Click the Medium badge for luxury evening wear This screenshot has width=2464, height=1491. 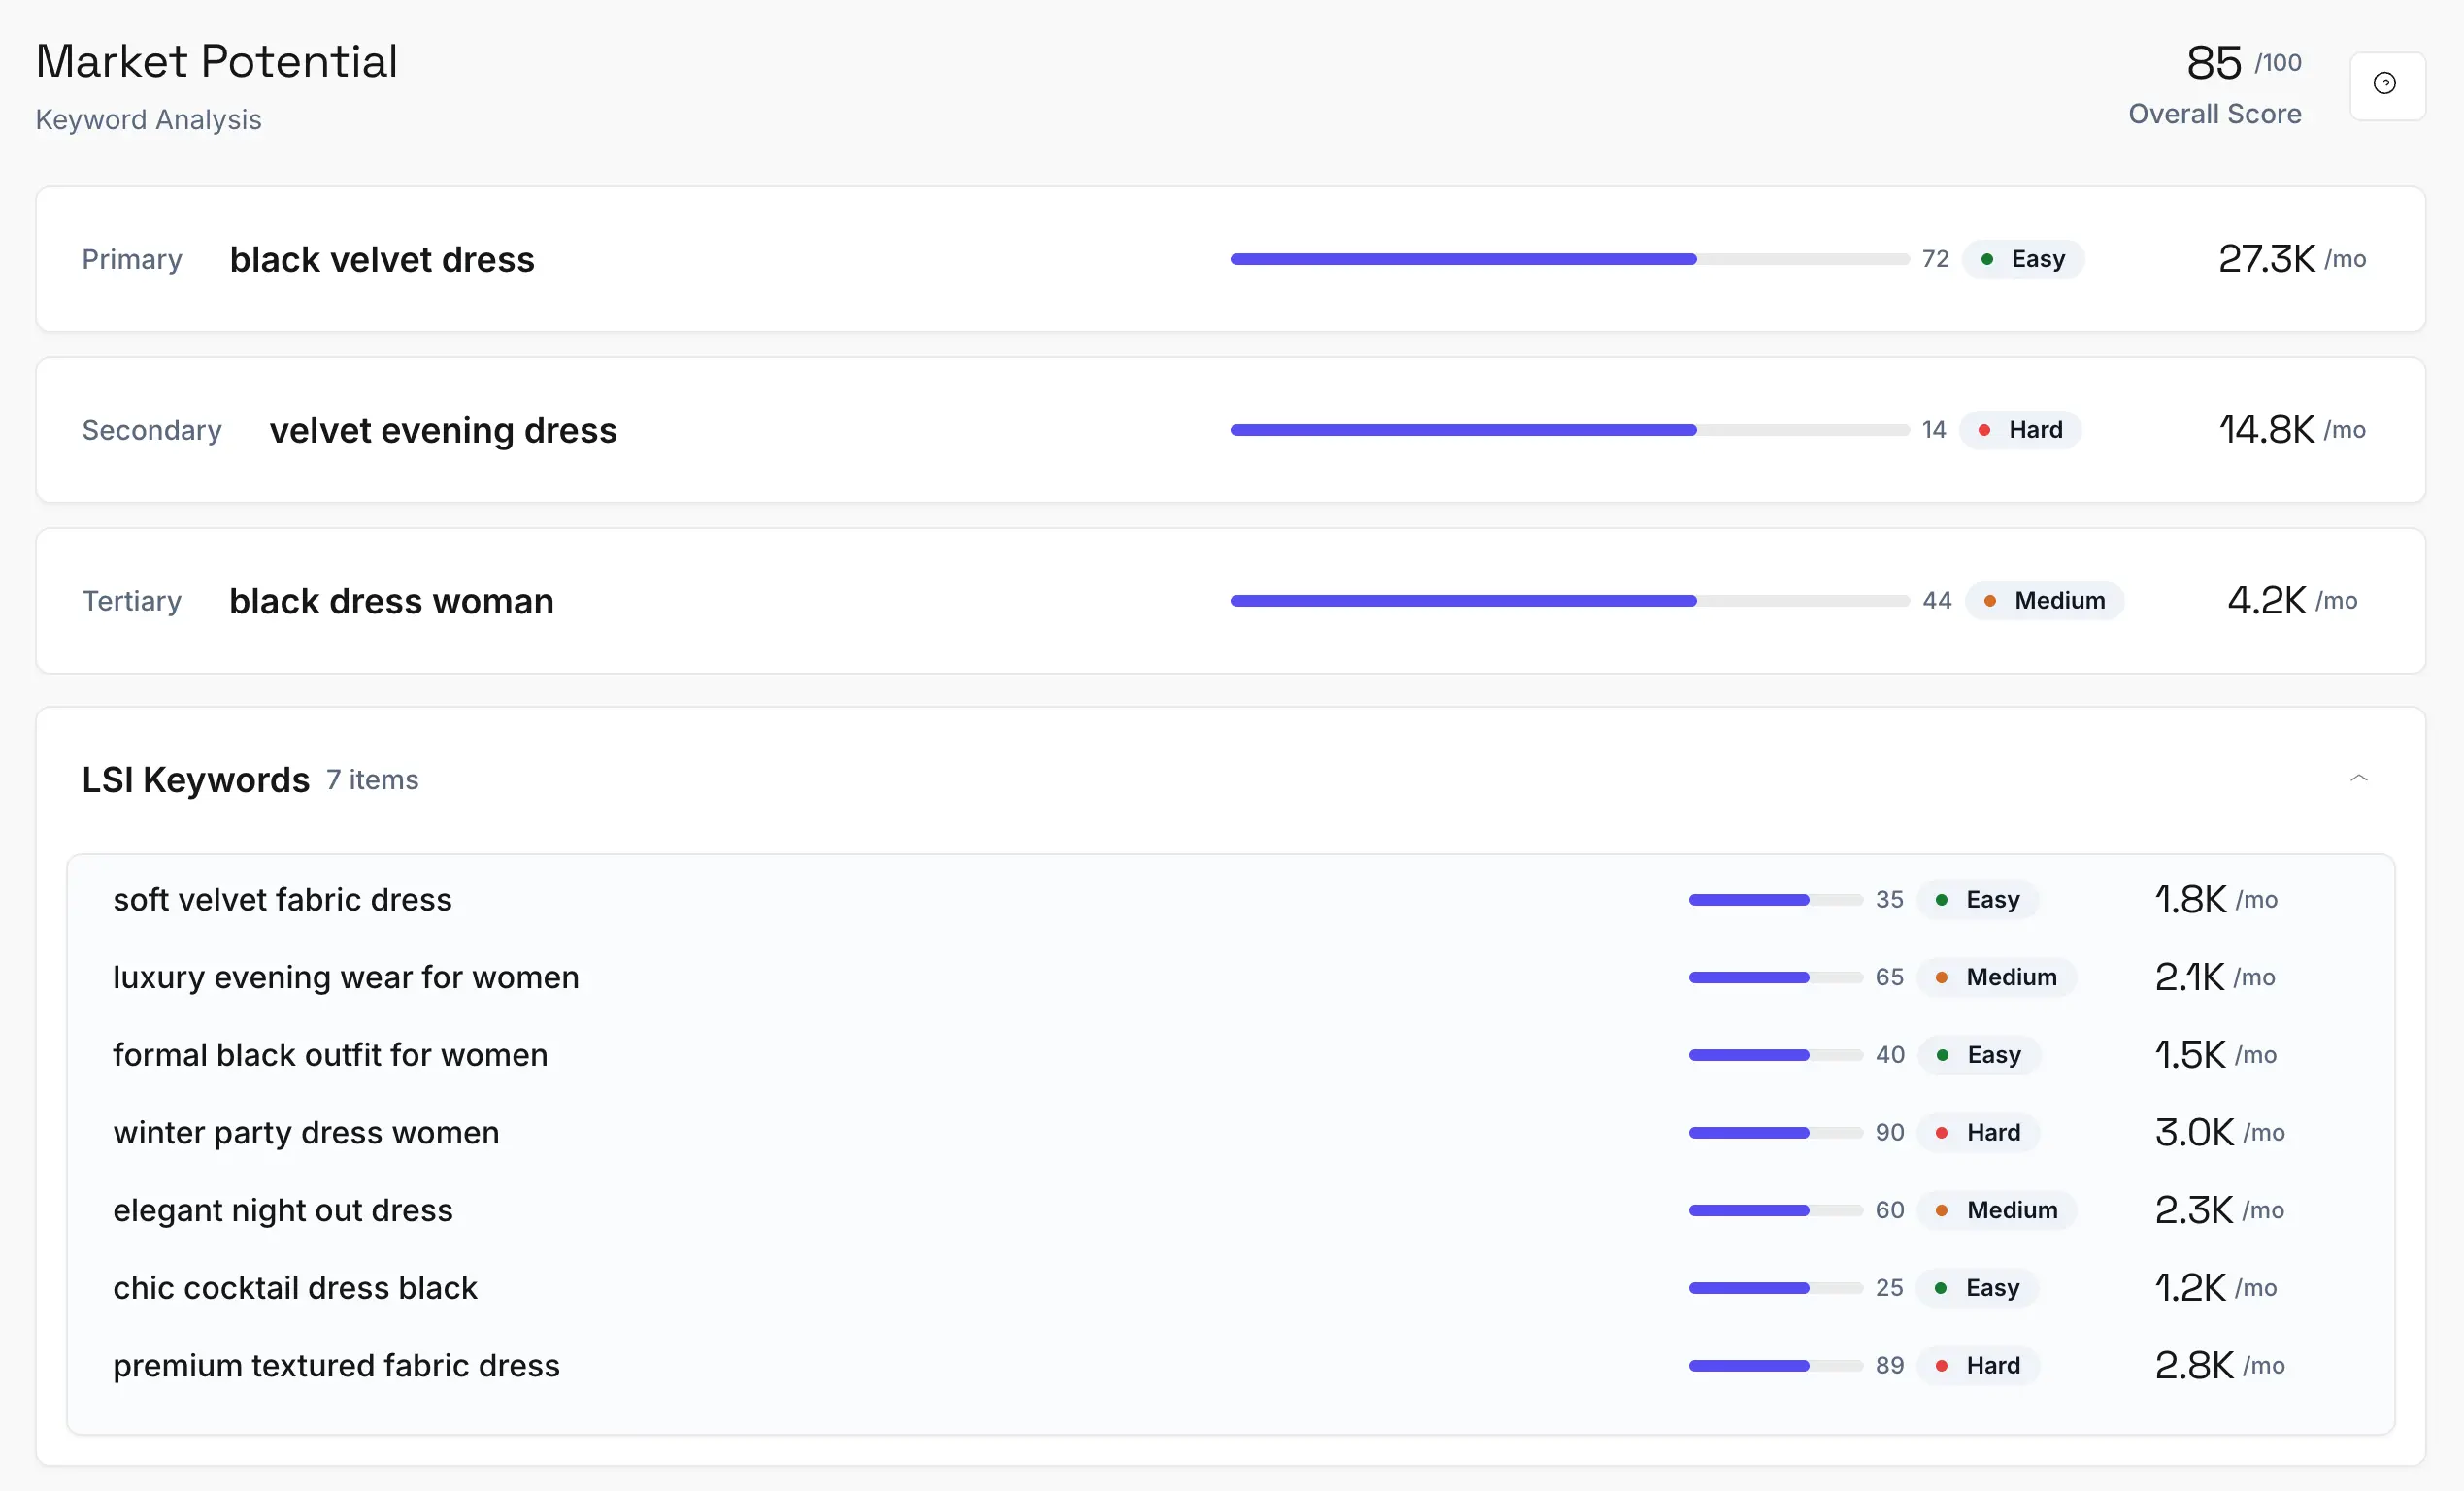pyautogui.click(x=1996, y=977)
